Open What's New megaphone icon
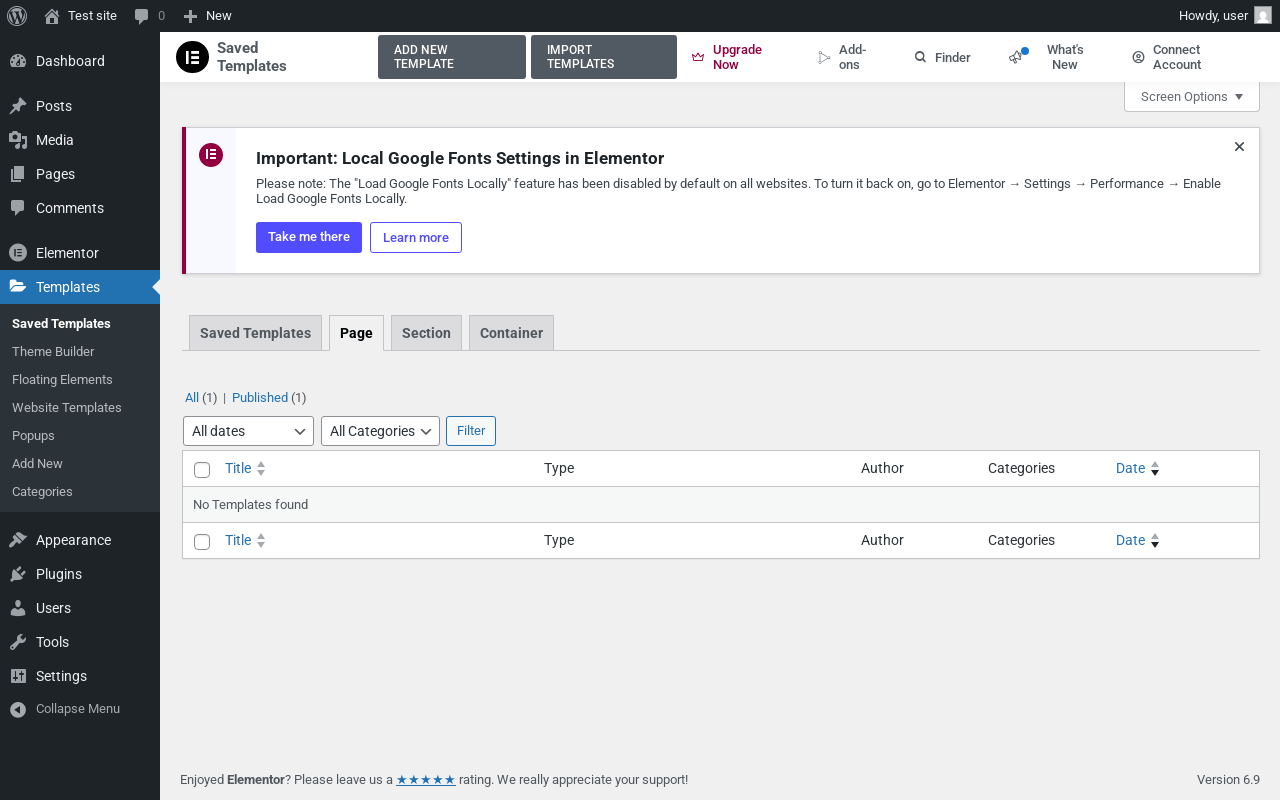 click(x=1017, y=57)
